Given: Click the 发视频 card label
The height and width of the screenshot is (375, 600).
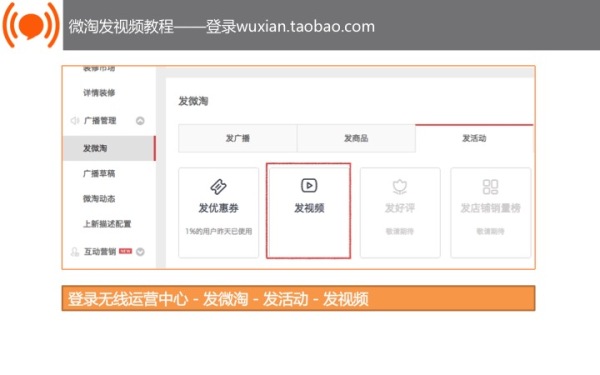Looking at the screenshot, I should tap(309, 208).
